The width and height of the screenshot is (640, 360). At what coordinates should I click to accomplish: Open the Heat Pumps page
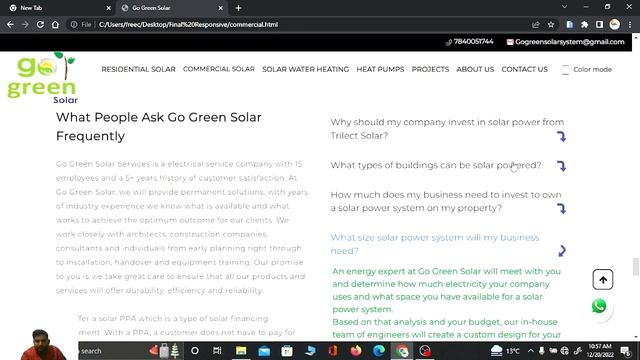(x=380, y=69)
